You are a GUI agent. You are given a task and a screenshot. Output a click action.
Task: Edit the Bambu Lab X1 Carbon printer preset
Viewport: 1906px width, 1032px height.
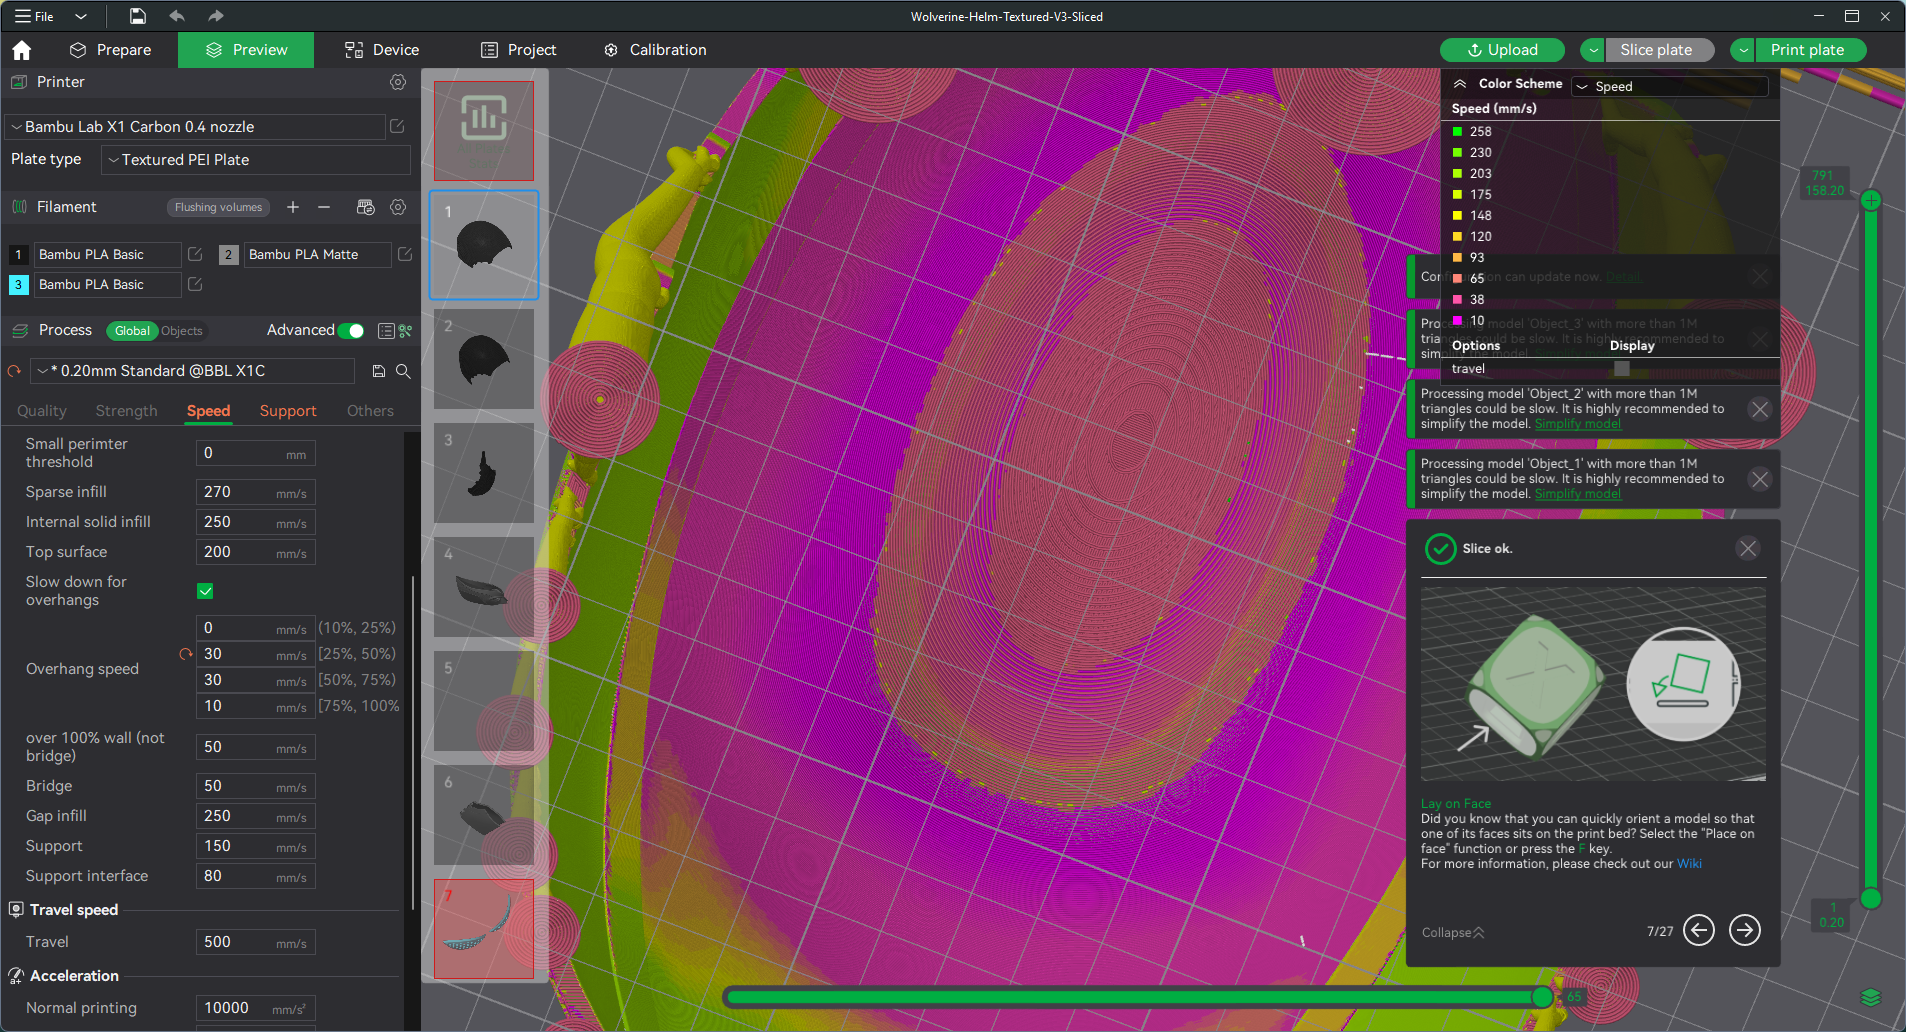(397, 127)
